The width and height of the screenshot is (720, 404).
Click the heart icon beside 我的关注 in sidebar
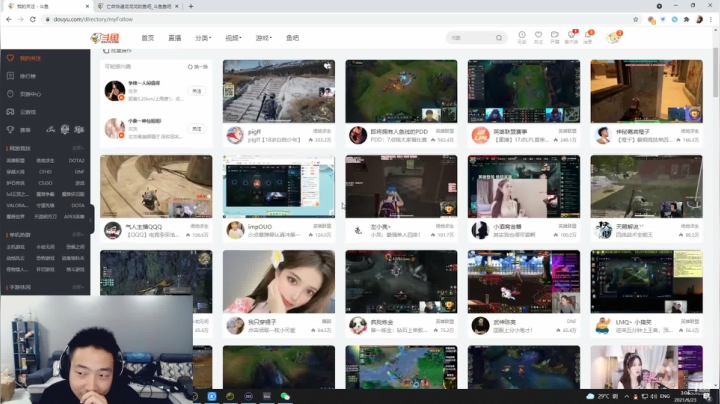tap(10, 58)
